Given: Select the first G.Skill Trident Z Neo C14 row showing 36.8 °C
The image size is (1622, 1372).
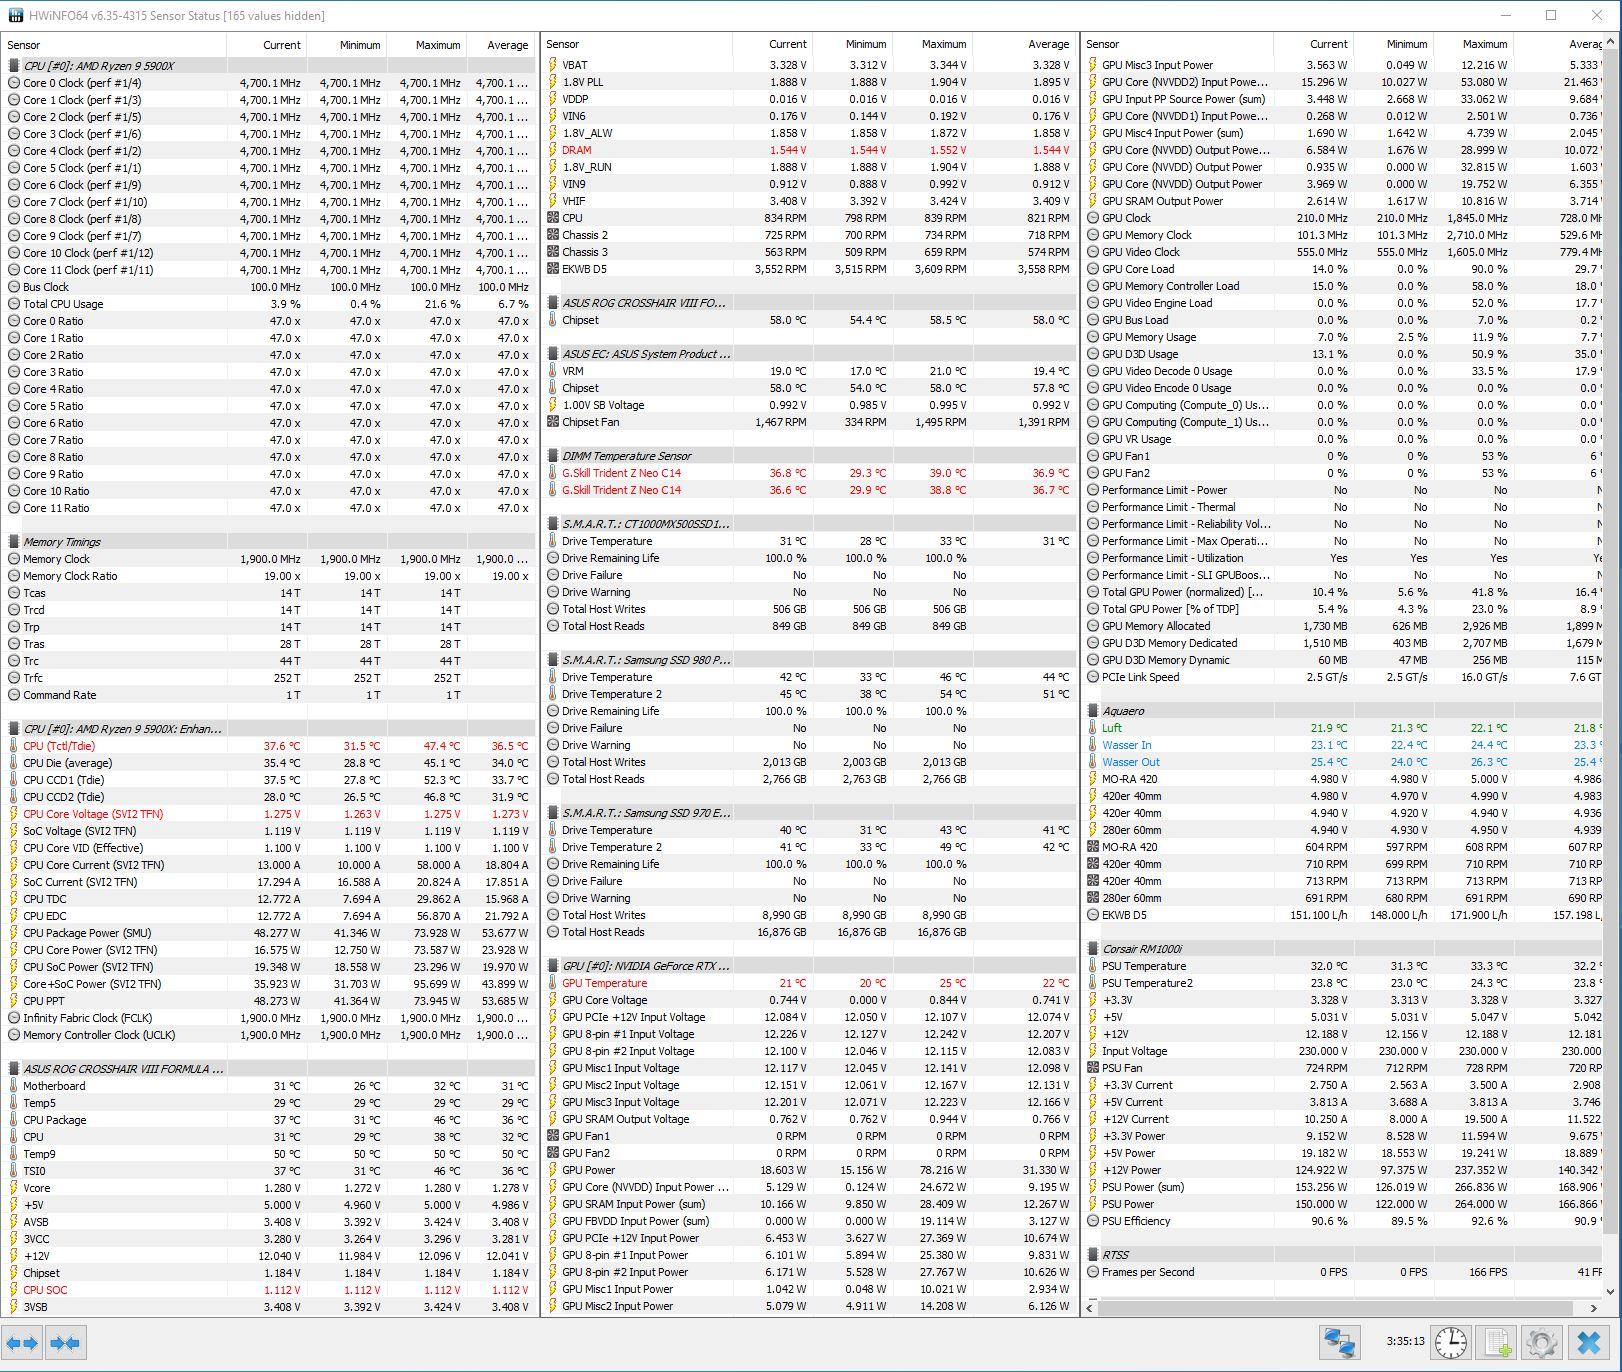Looking at the screenshot, I should coord(808,473).
